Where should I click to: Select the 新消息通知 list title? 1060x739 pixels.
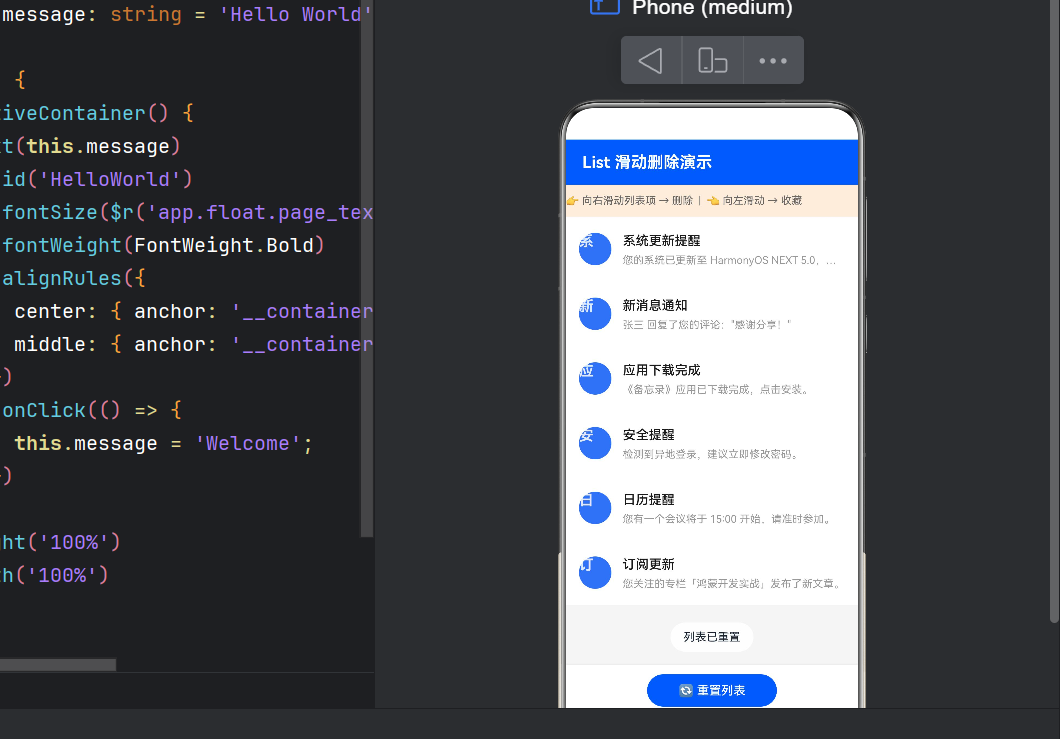655,306
